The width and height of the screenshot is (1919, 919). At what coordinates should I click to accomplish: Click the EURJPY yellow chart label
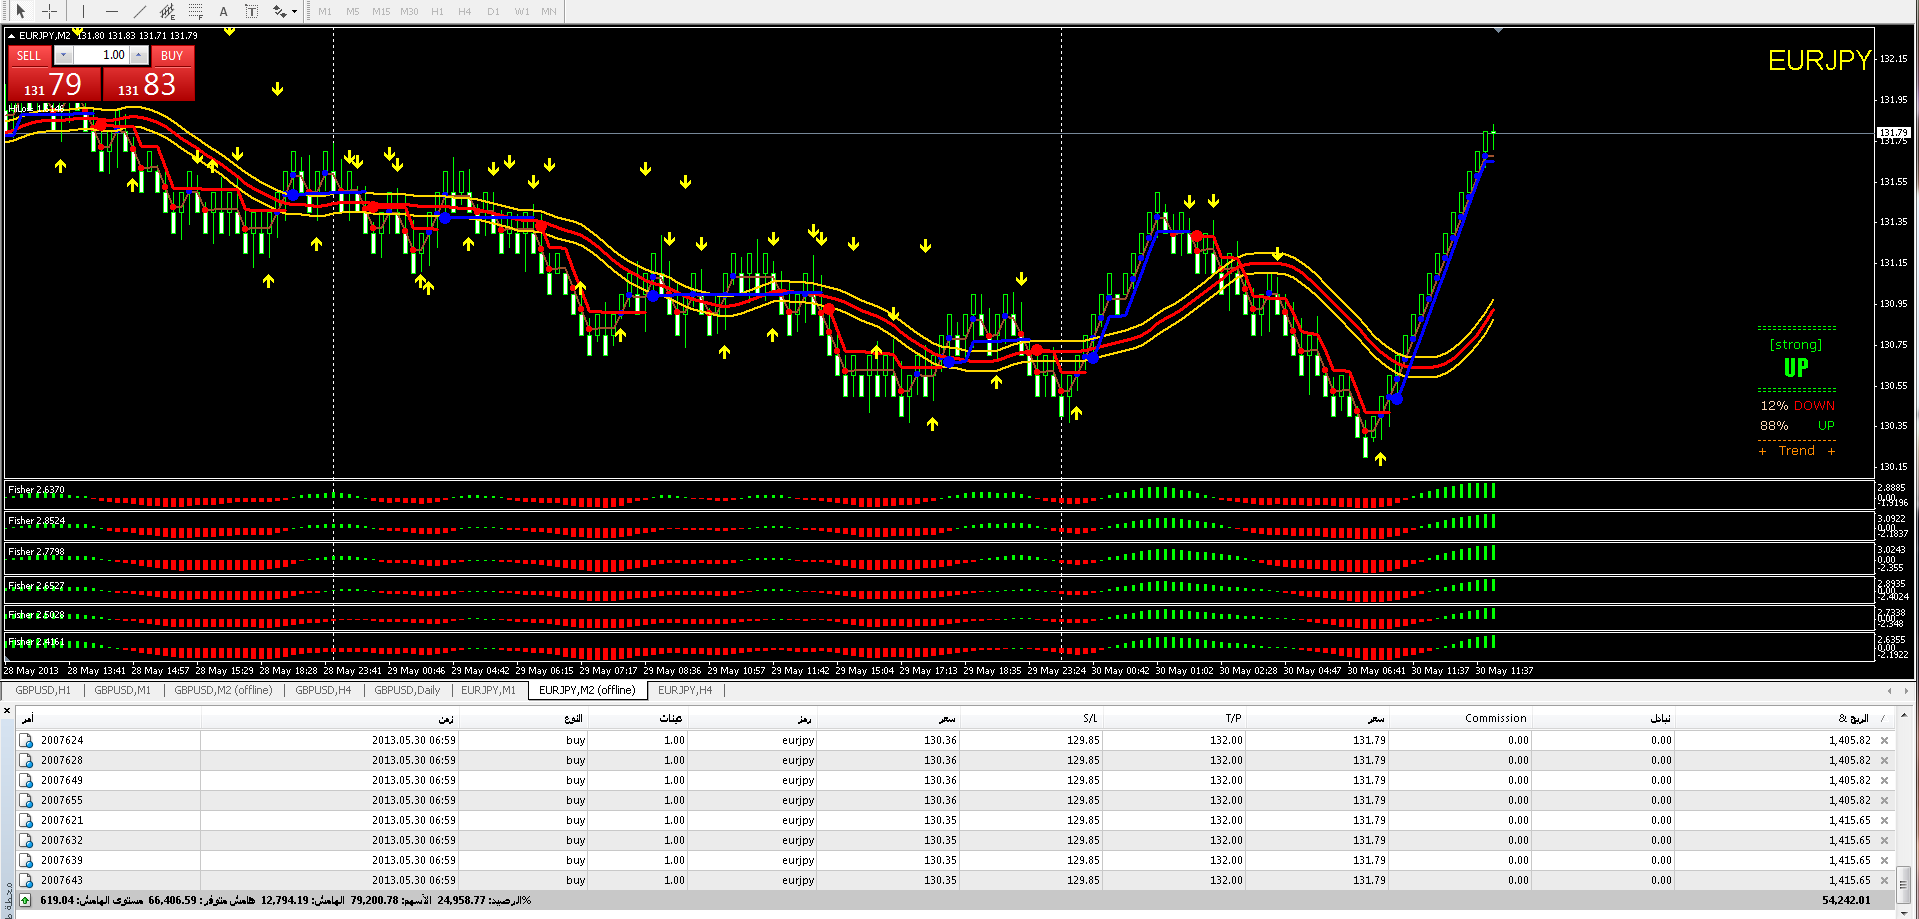pos(1819,61)
